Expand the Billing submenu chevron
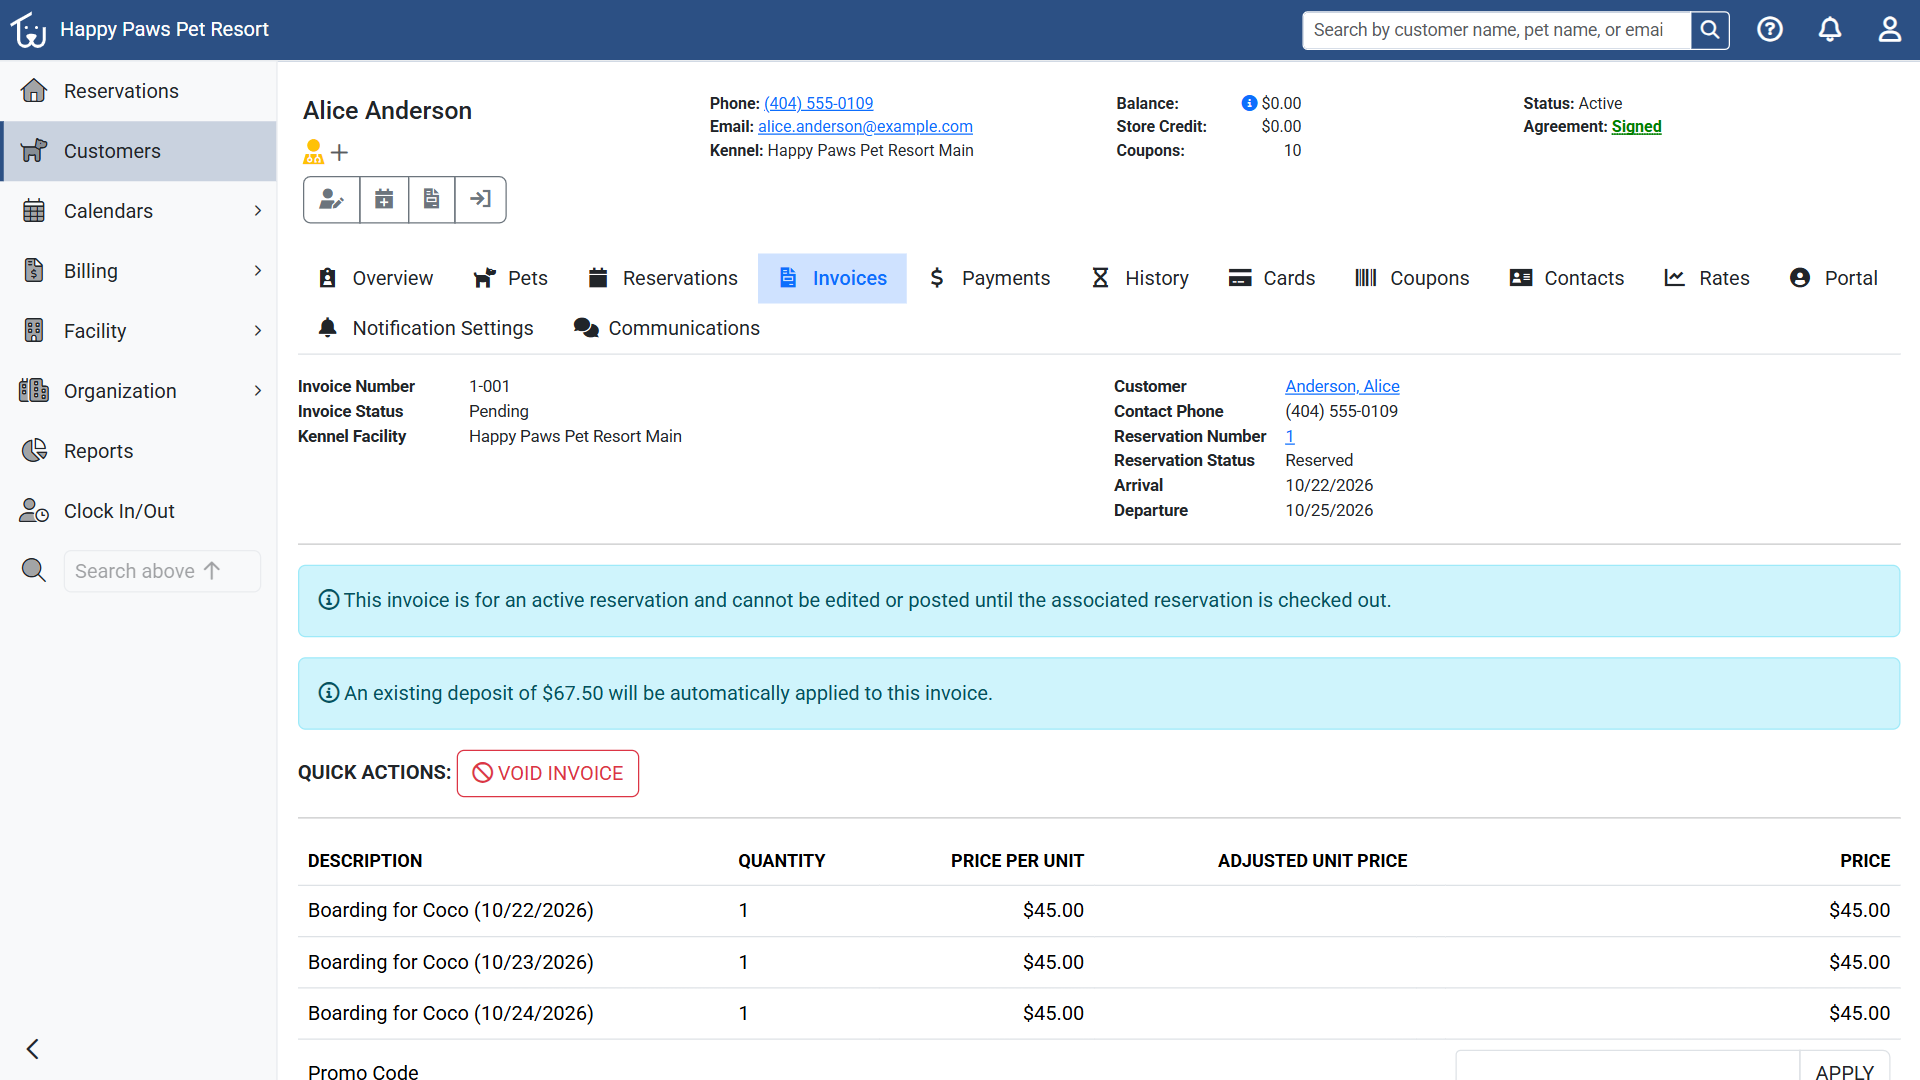 coord(258,271)
